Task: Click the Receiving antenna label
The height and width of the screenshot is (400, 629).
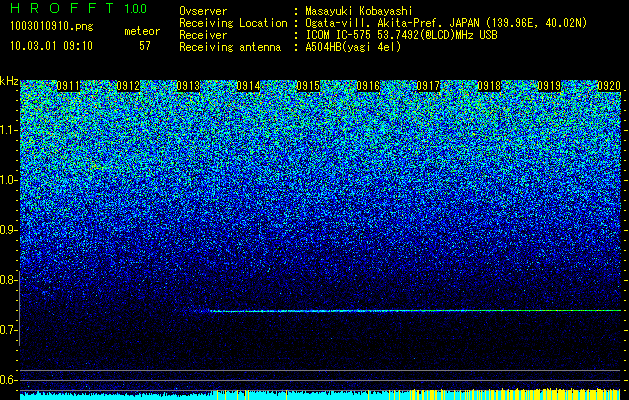Action: pyautogui.click(x=230, y=47)
